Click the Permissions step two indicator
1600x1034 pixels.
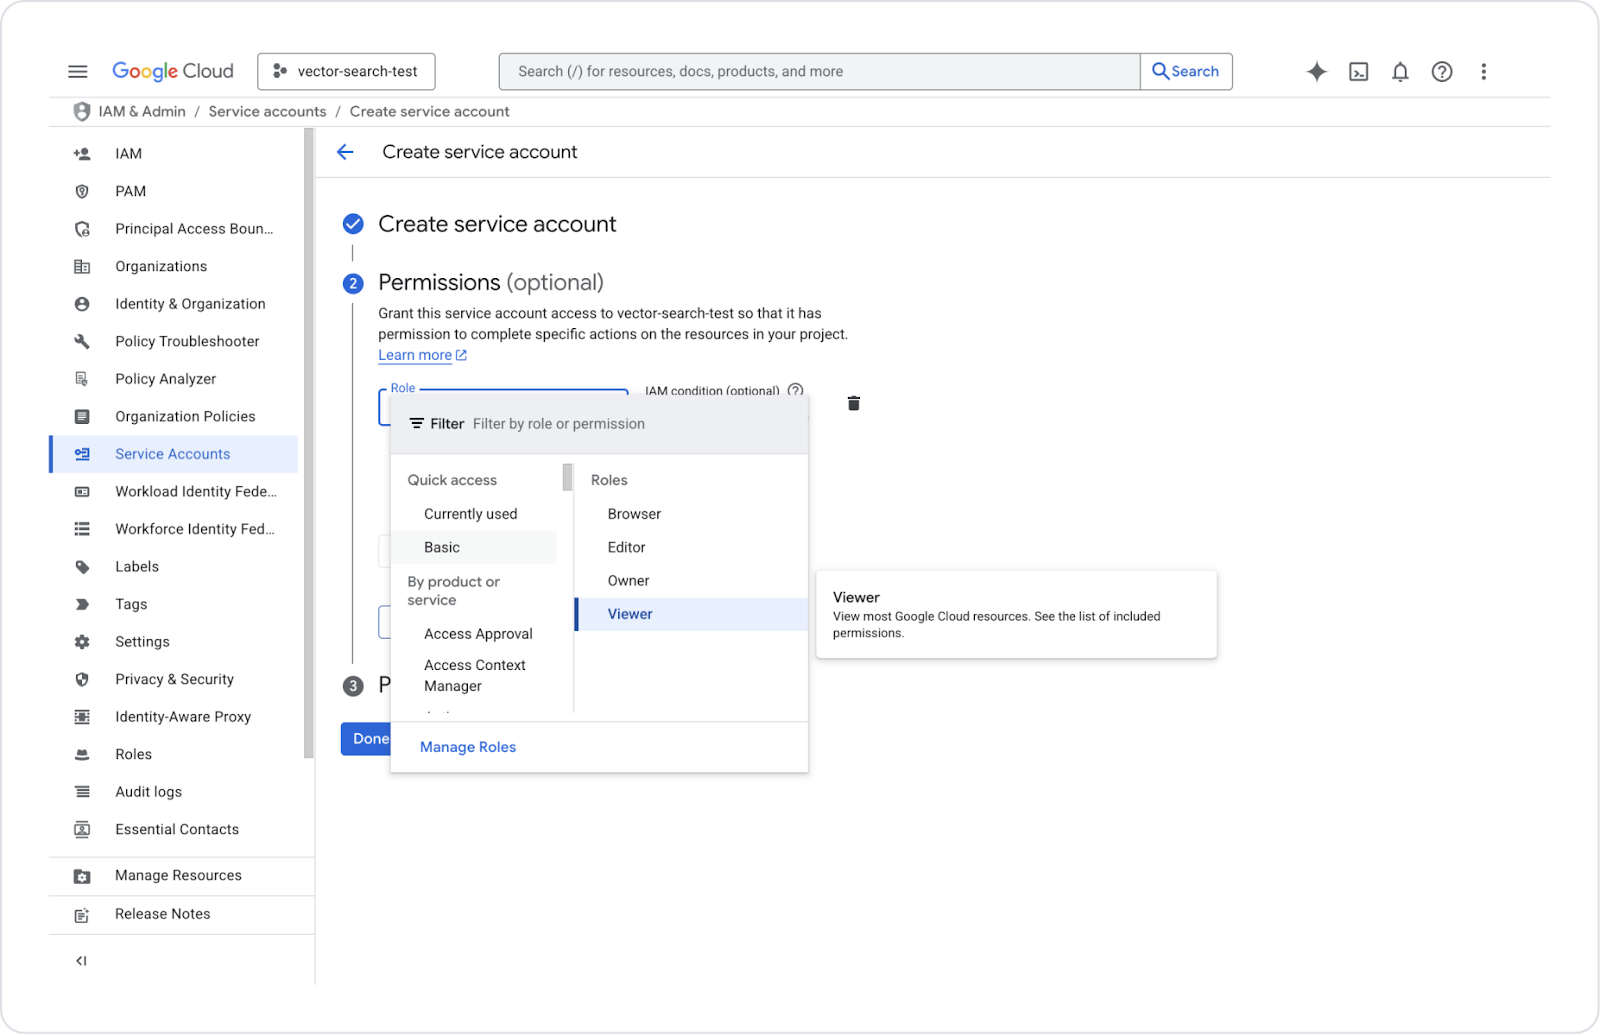pyautogui.click(x=353, y=283)
